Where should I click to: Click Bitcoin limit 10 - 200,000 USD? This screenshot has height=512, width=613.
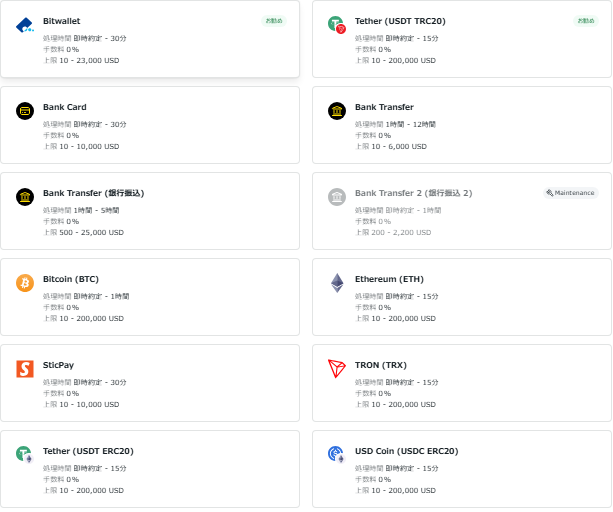[83, 319]
